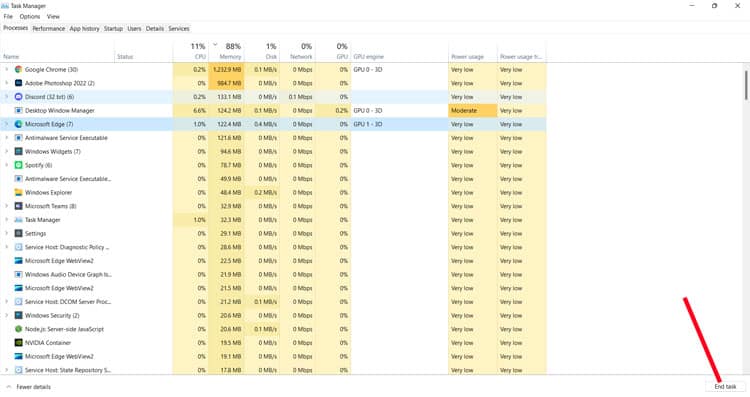Screen dimensions: 750x397
Task: Click Windows Explorer's 0.2 MB/s disk cell
Action: (x=262, y=192)
